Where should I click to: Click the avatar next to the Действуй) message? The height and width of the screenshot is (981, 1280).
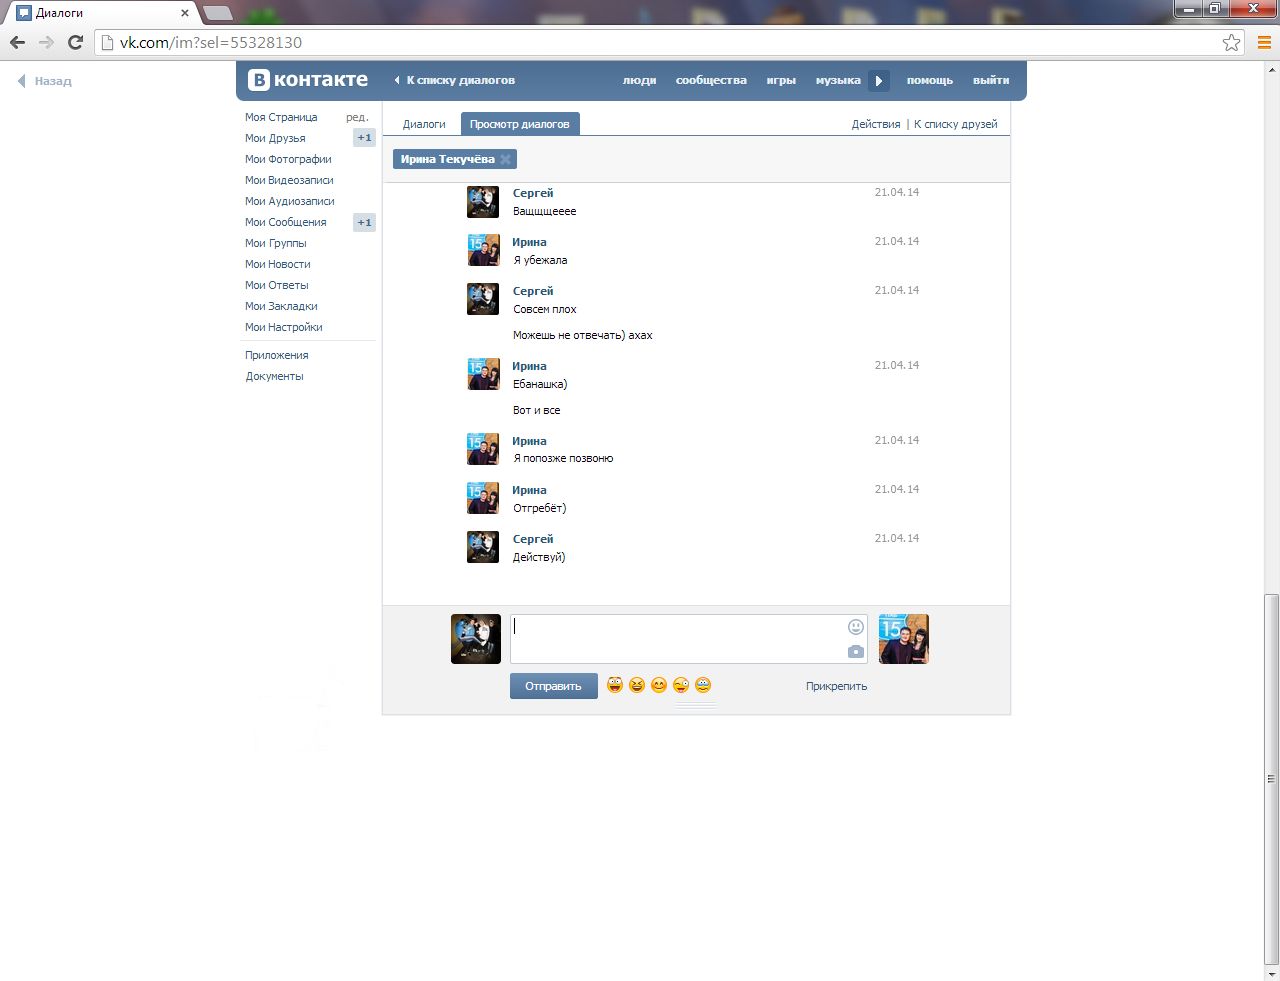483,547
